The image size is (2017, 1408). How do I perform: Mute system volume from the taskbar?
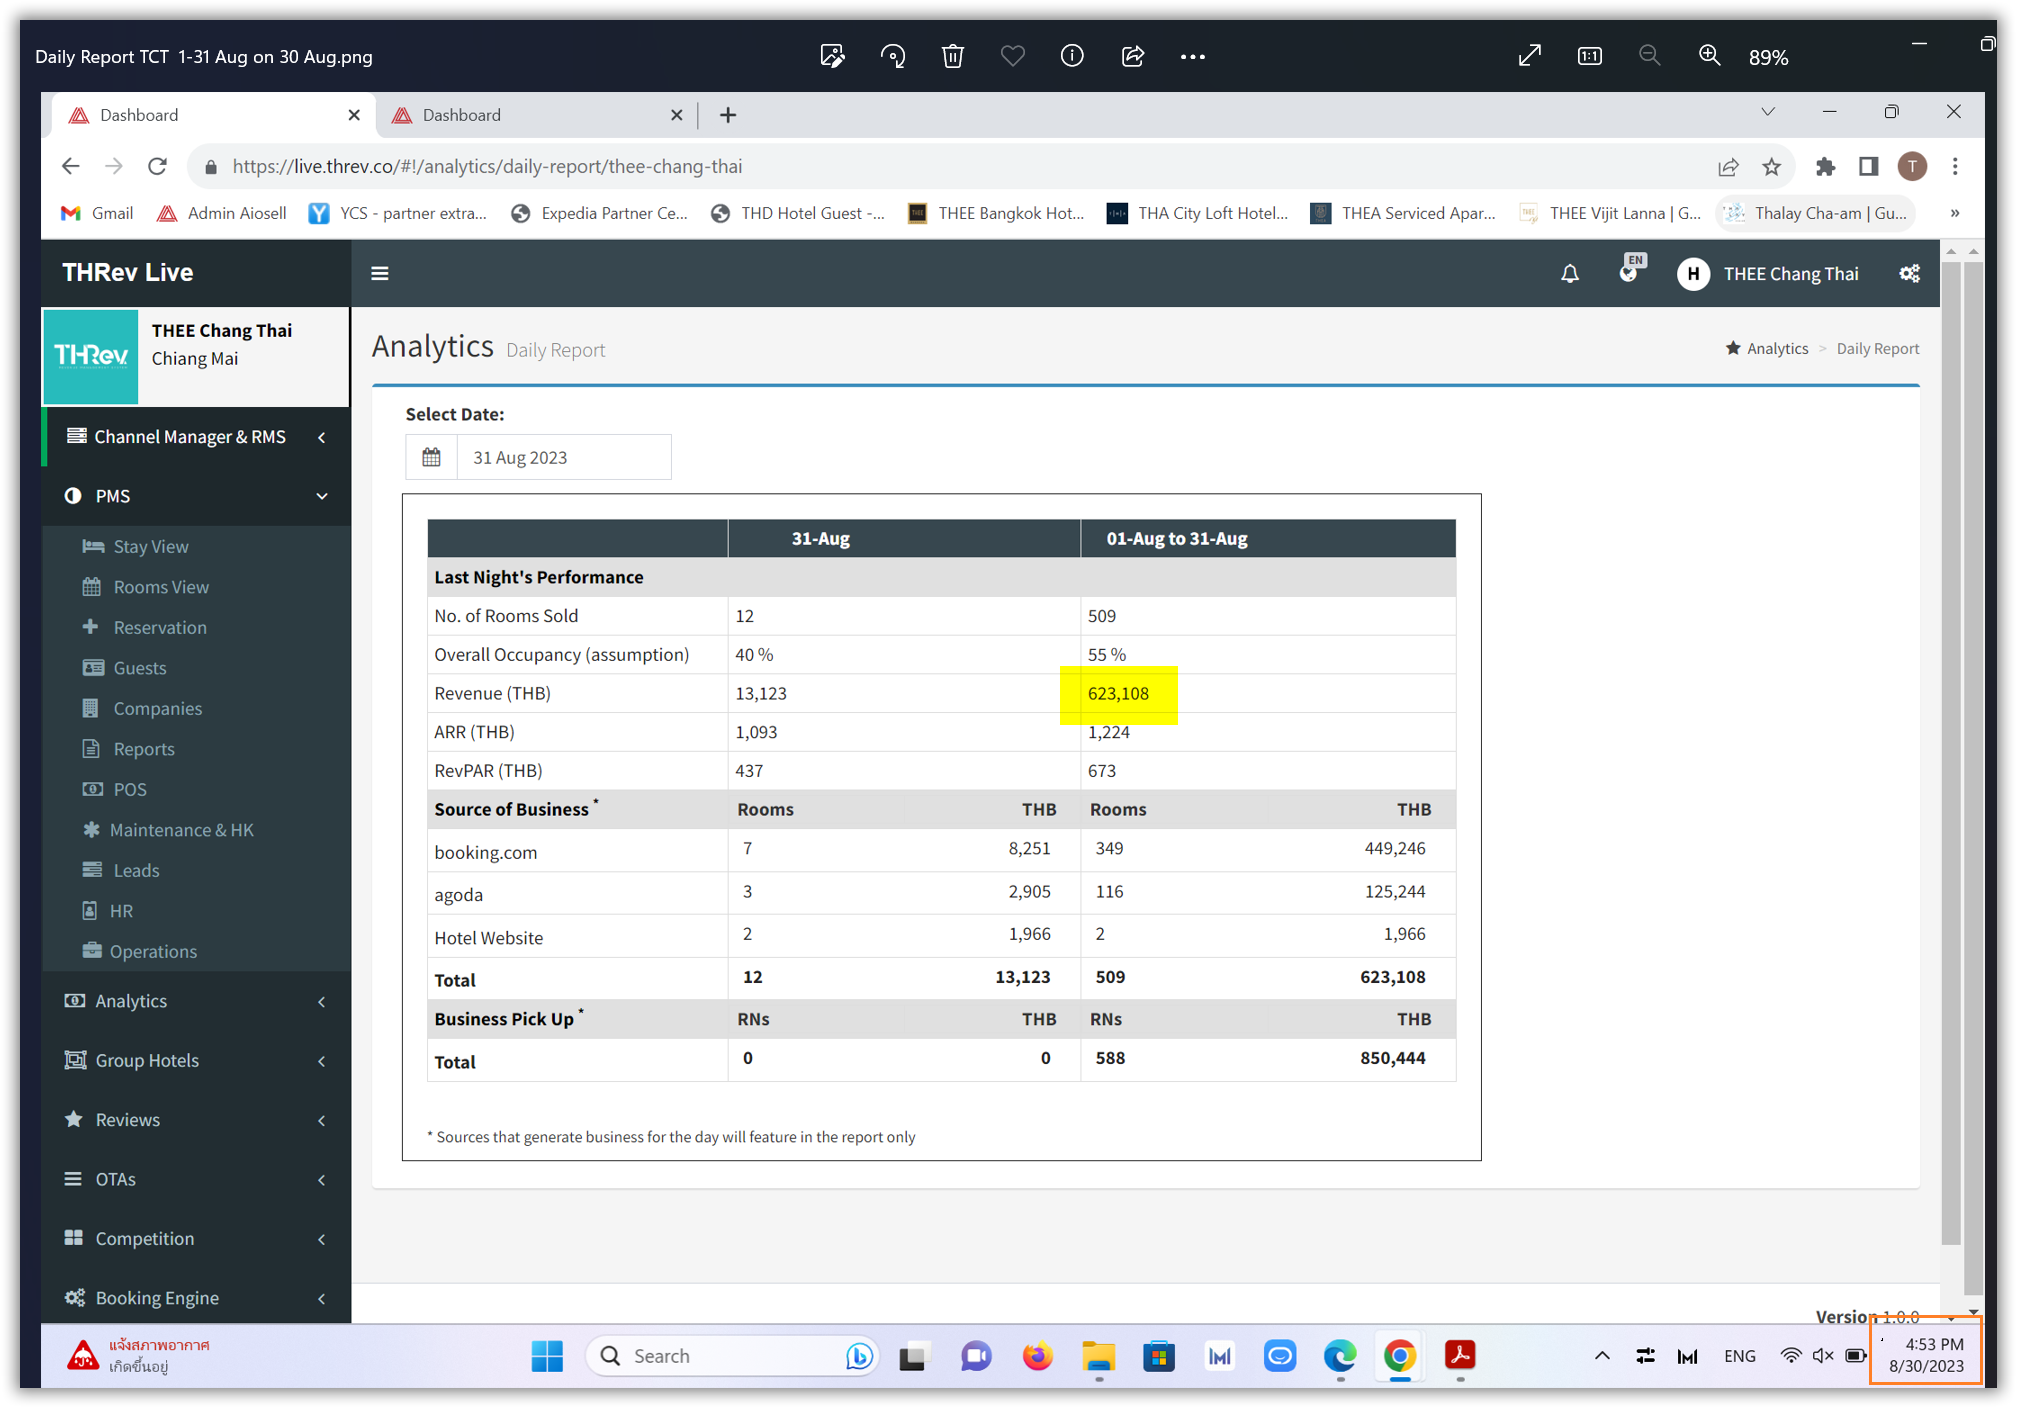[x=1822, y=1356]
